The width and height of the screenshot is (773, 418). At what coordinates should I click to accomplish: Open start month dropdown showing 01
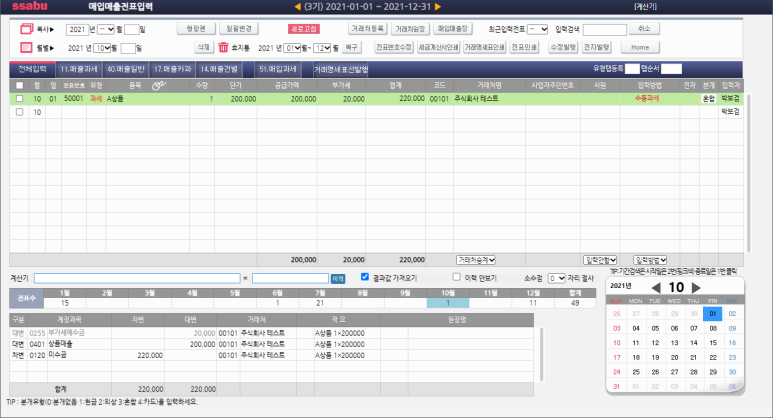click(292, 48)
